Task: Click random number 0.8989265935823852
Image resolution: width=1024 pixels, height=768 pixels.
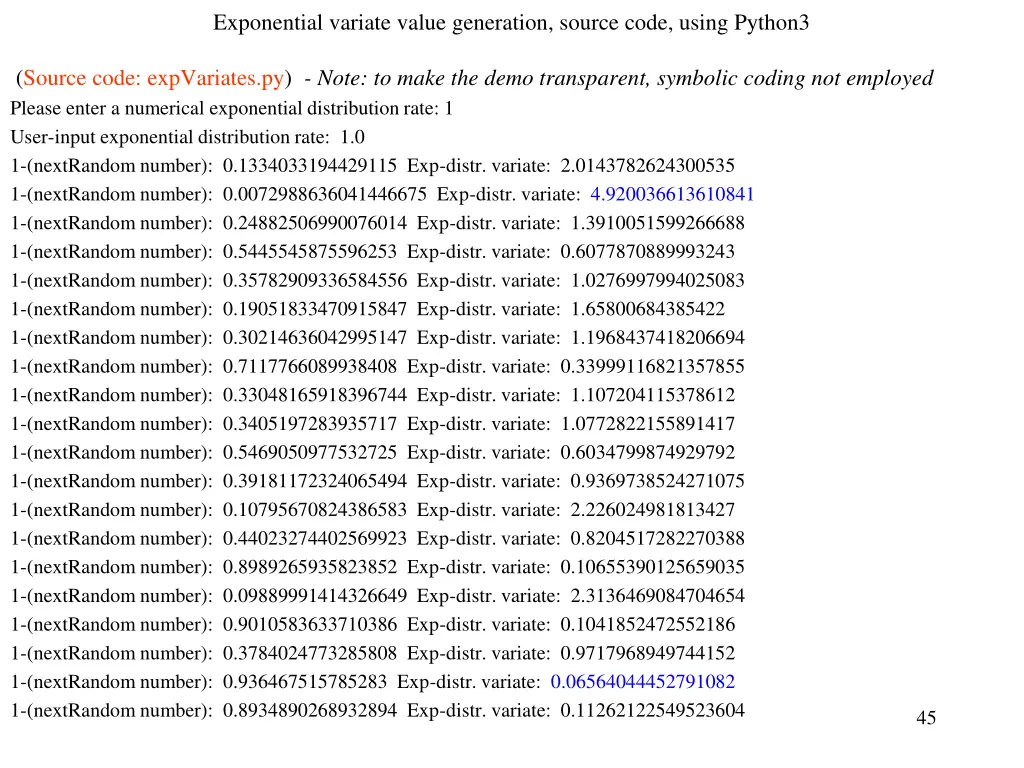Action: pos(310,567)
